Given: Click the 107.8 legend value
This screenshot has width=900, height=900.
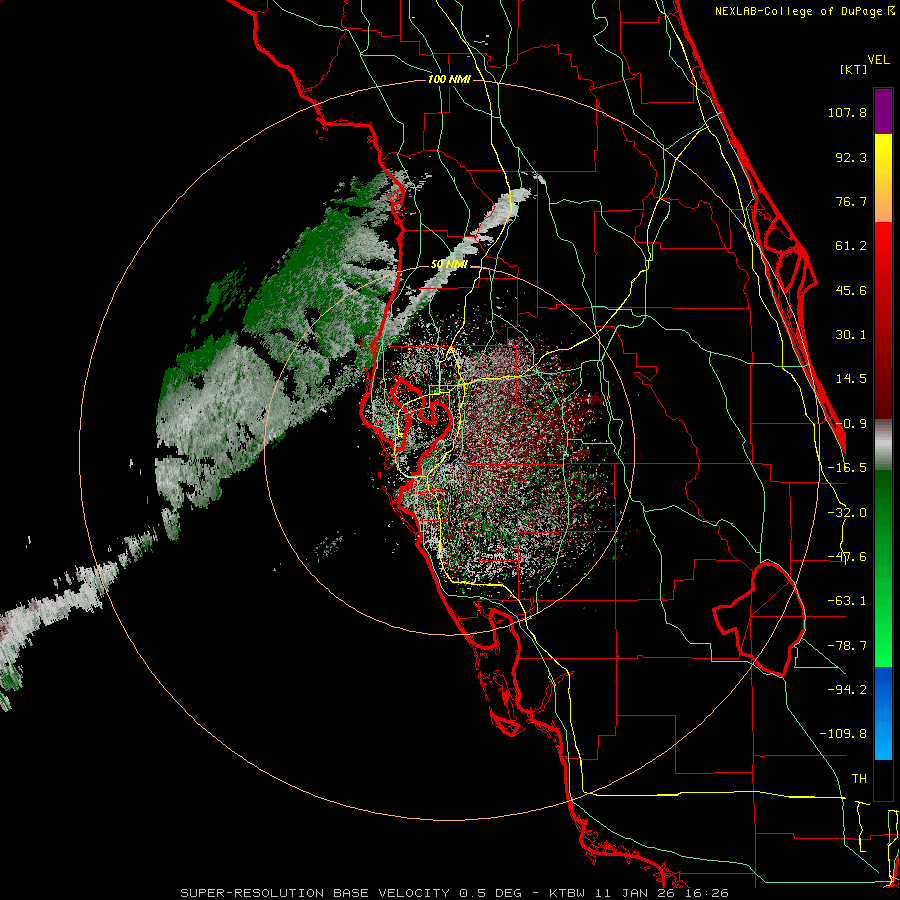Looking at the screenshot, I should pos(847,112).
